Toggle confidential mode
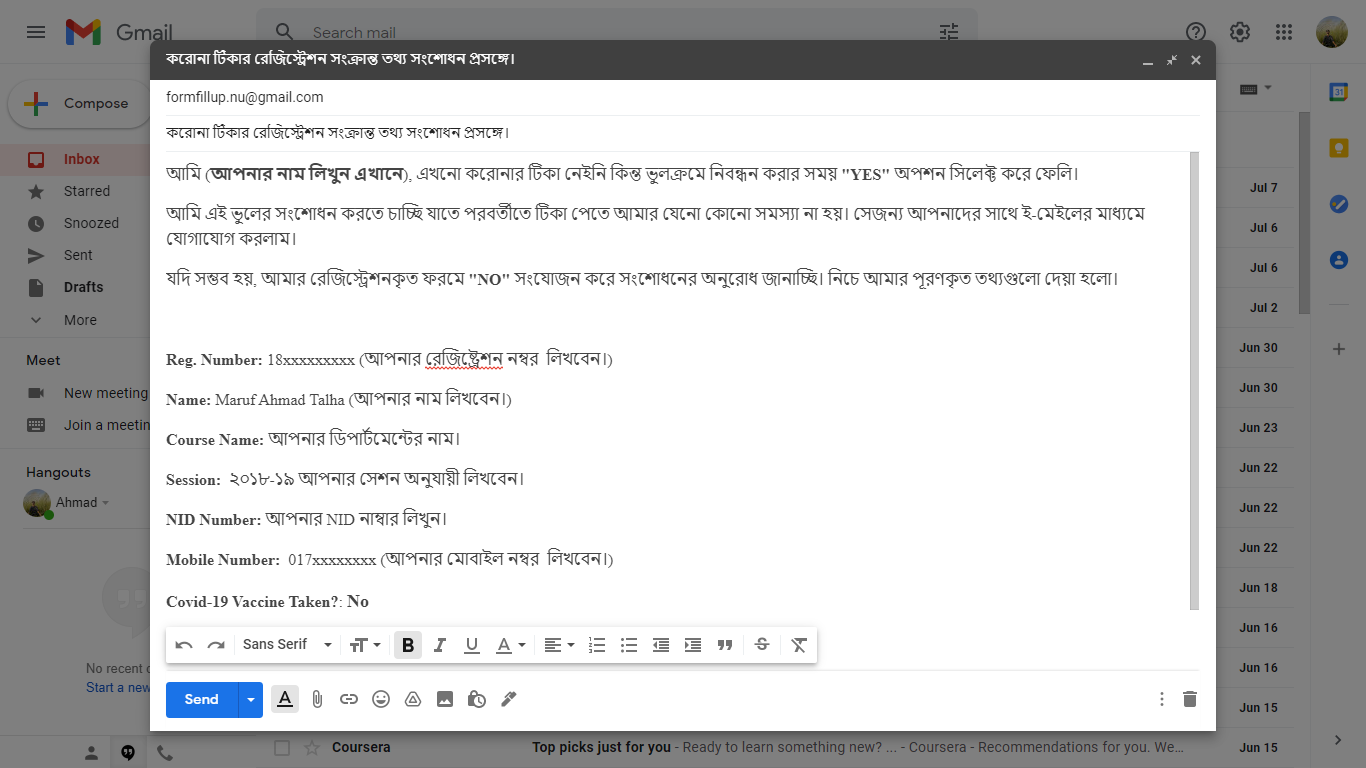Image resolution: width=1366 pixels, height=768 pixels. click(477, 699)
